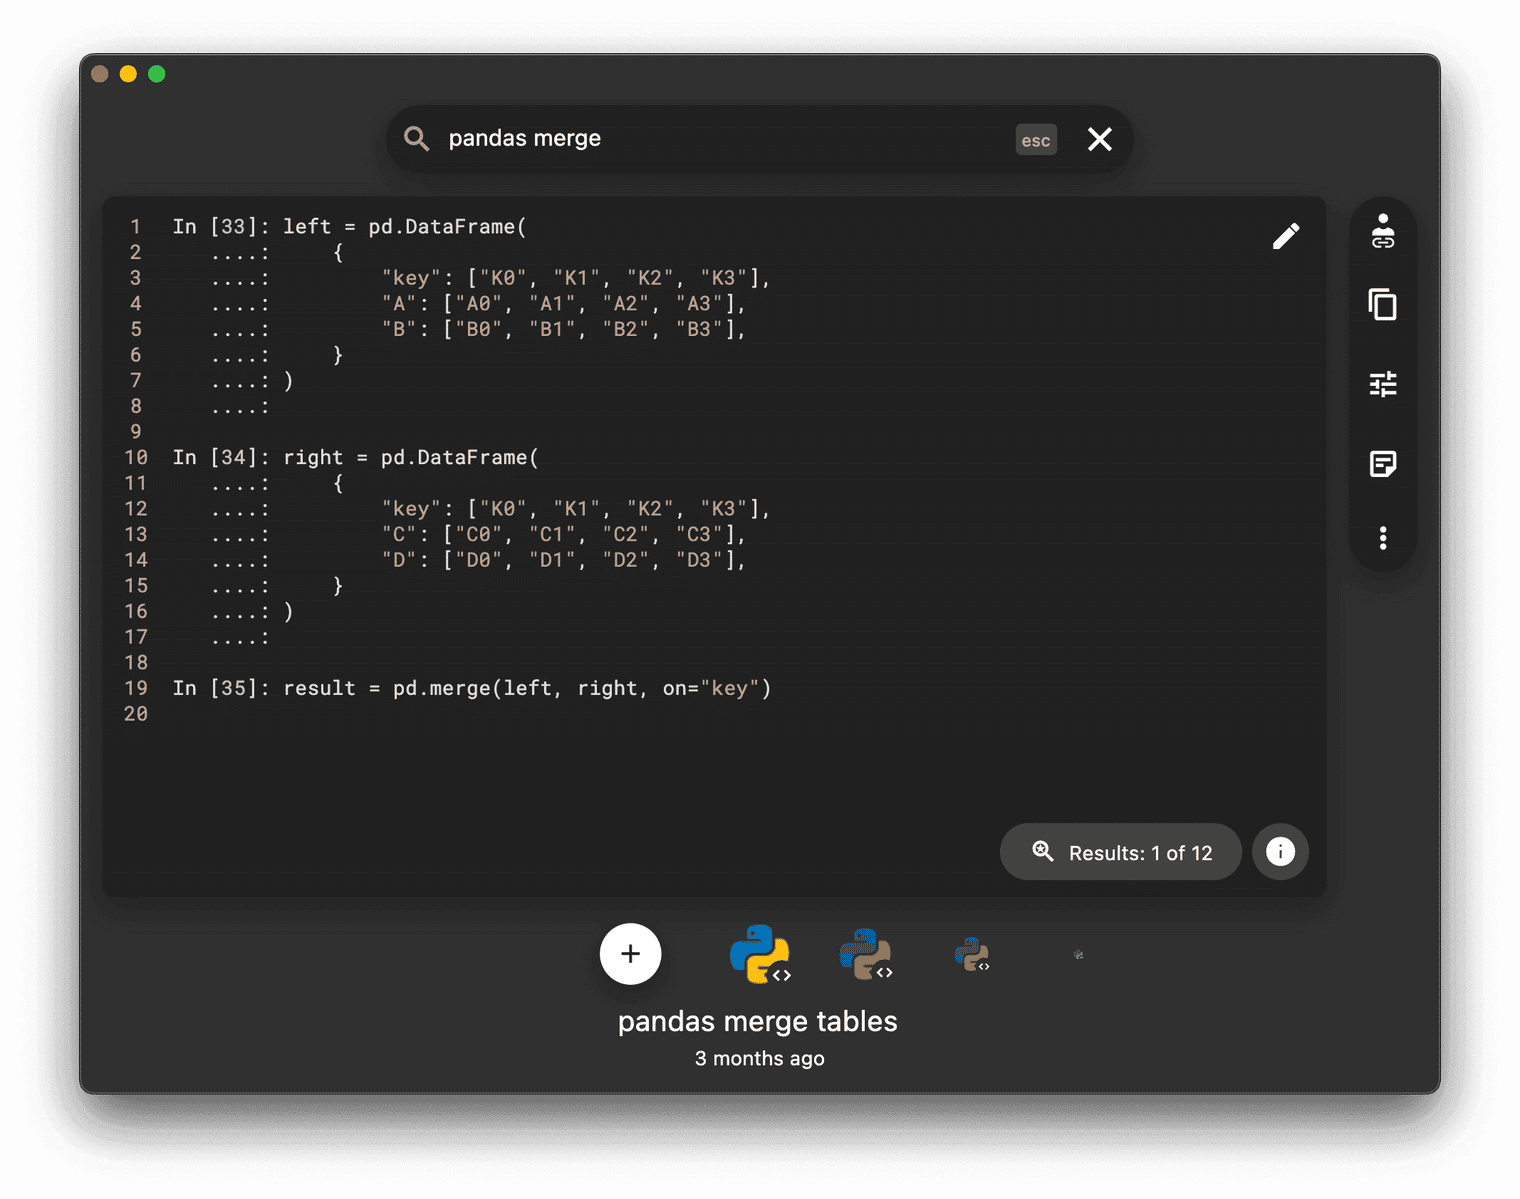The height and width of the screenshot is (1199, 1520).
Task: Open the annotations note icon
Action: click(x=1383, y=464)
